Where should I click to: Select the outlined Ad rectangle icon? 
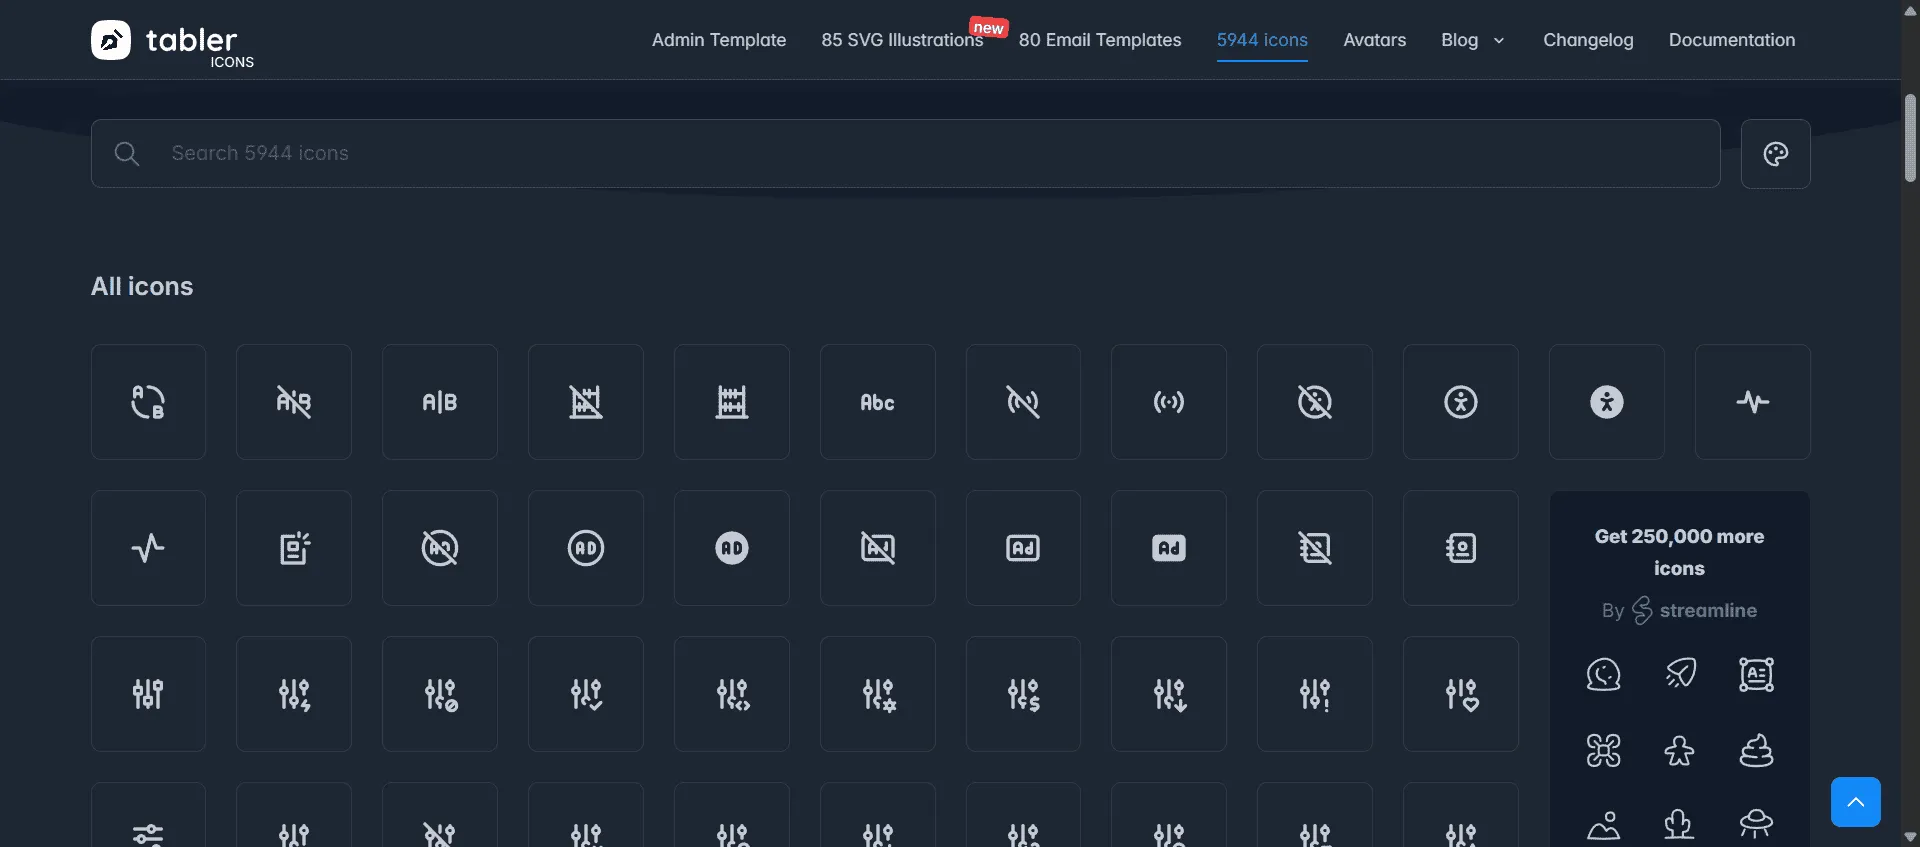[x=1023, y=548]
